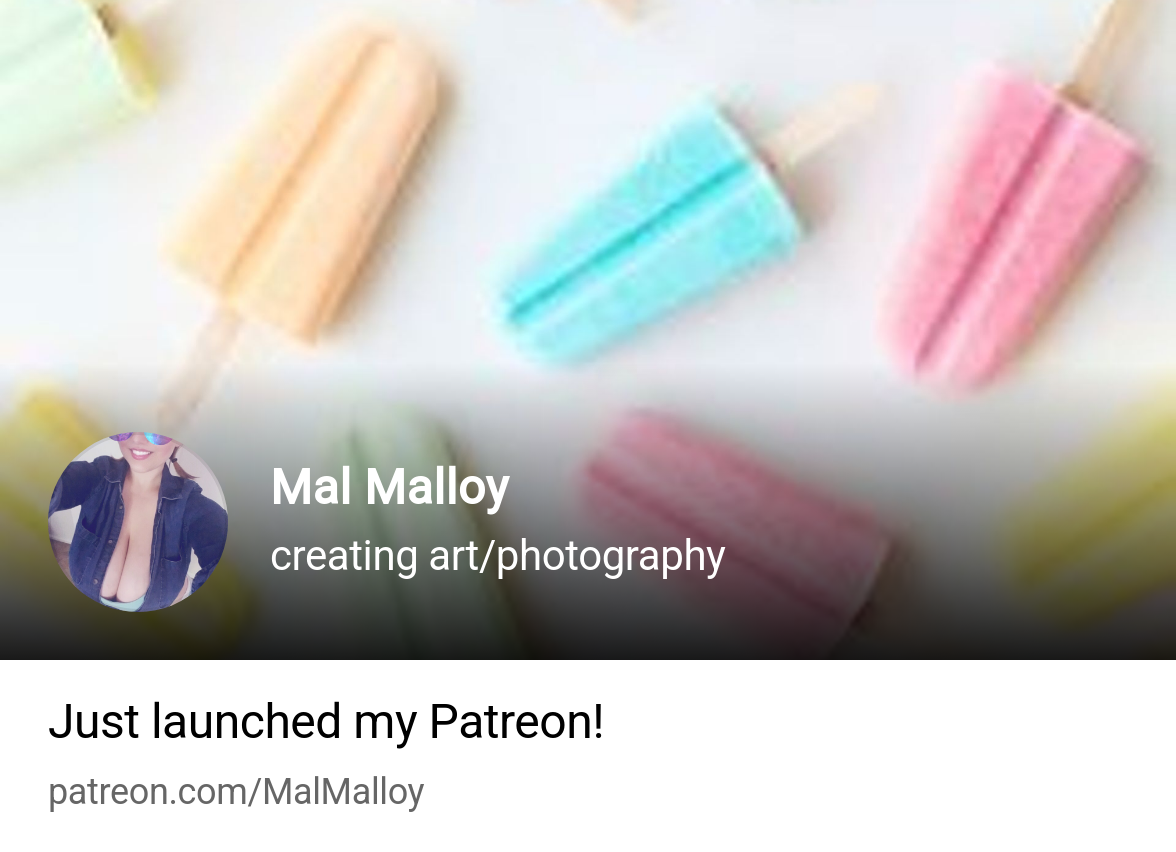Select the Mal Malloy creator name

[390, 488]
